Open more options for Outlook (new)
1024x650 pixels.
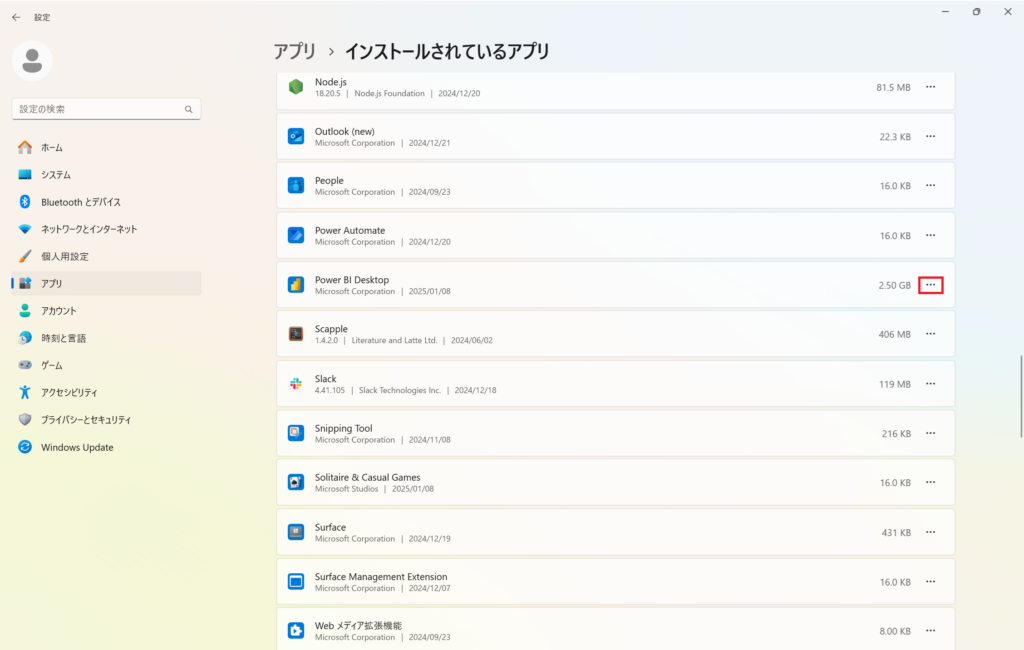[x=931, y=137]
